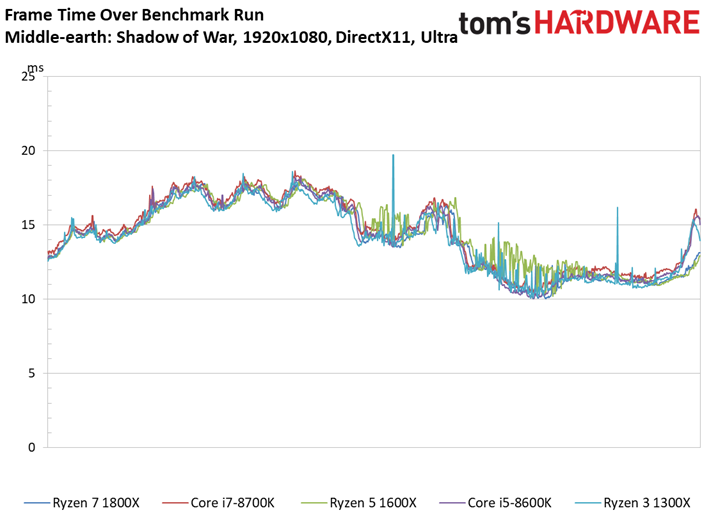Screen dimensions: 709x531
Task: Click the 5 y-axis label
Action: click(31, 373)
